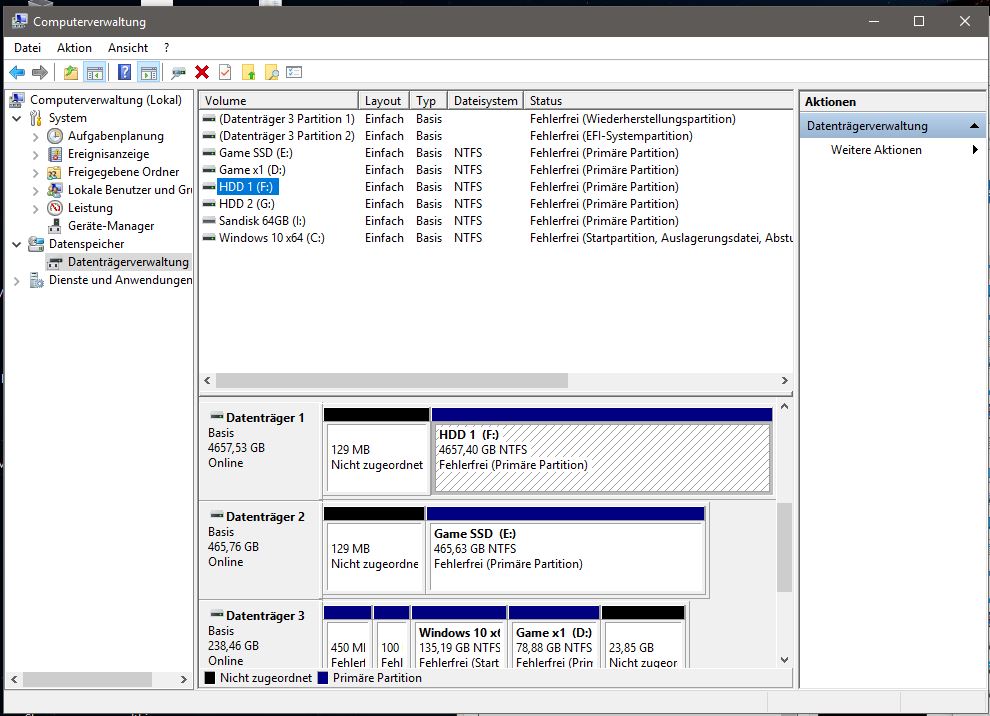The image size is (990, 716).
Task: Expand the Ereignisanzeige node
Action: (36, 155)
